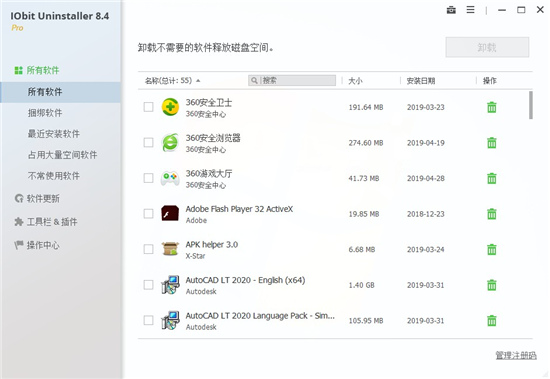Open 占用大量空间软件 list
The height and width of the screenshot is (379, 550).
click(x=62, y=155)
